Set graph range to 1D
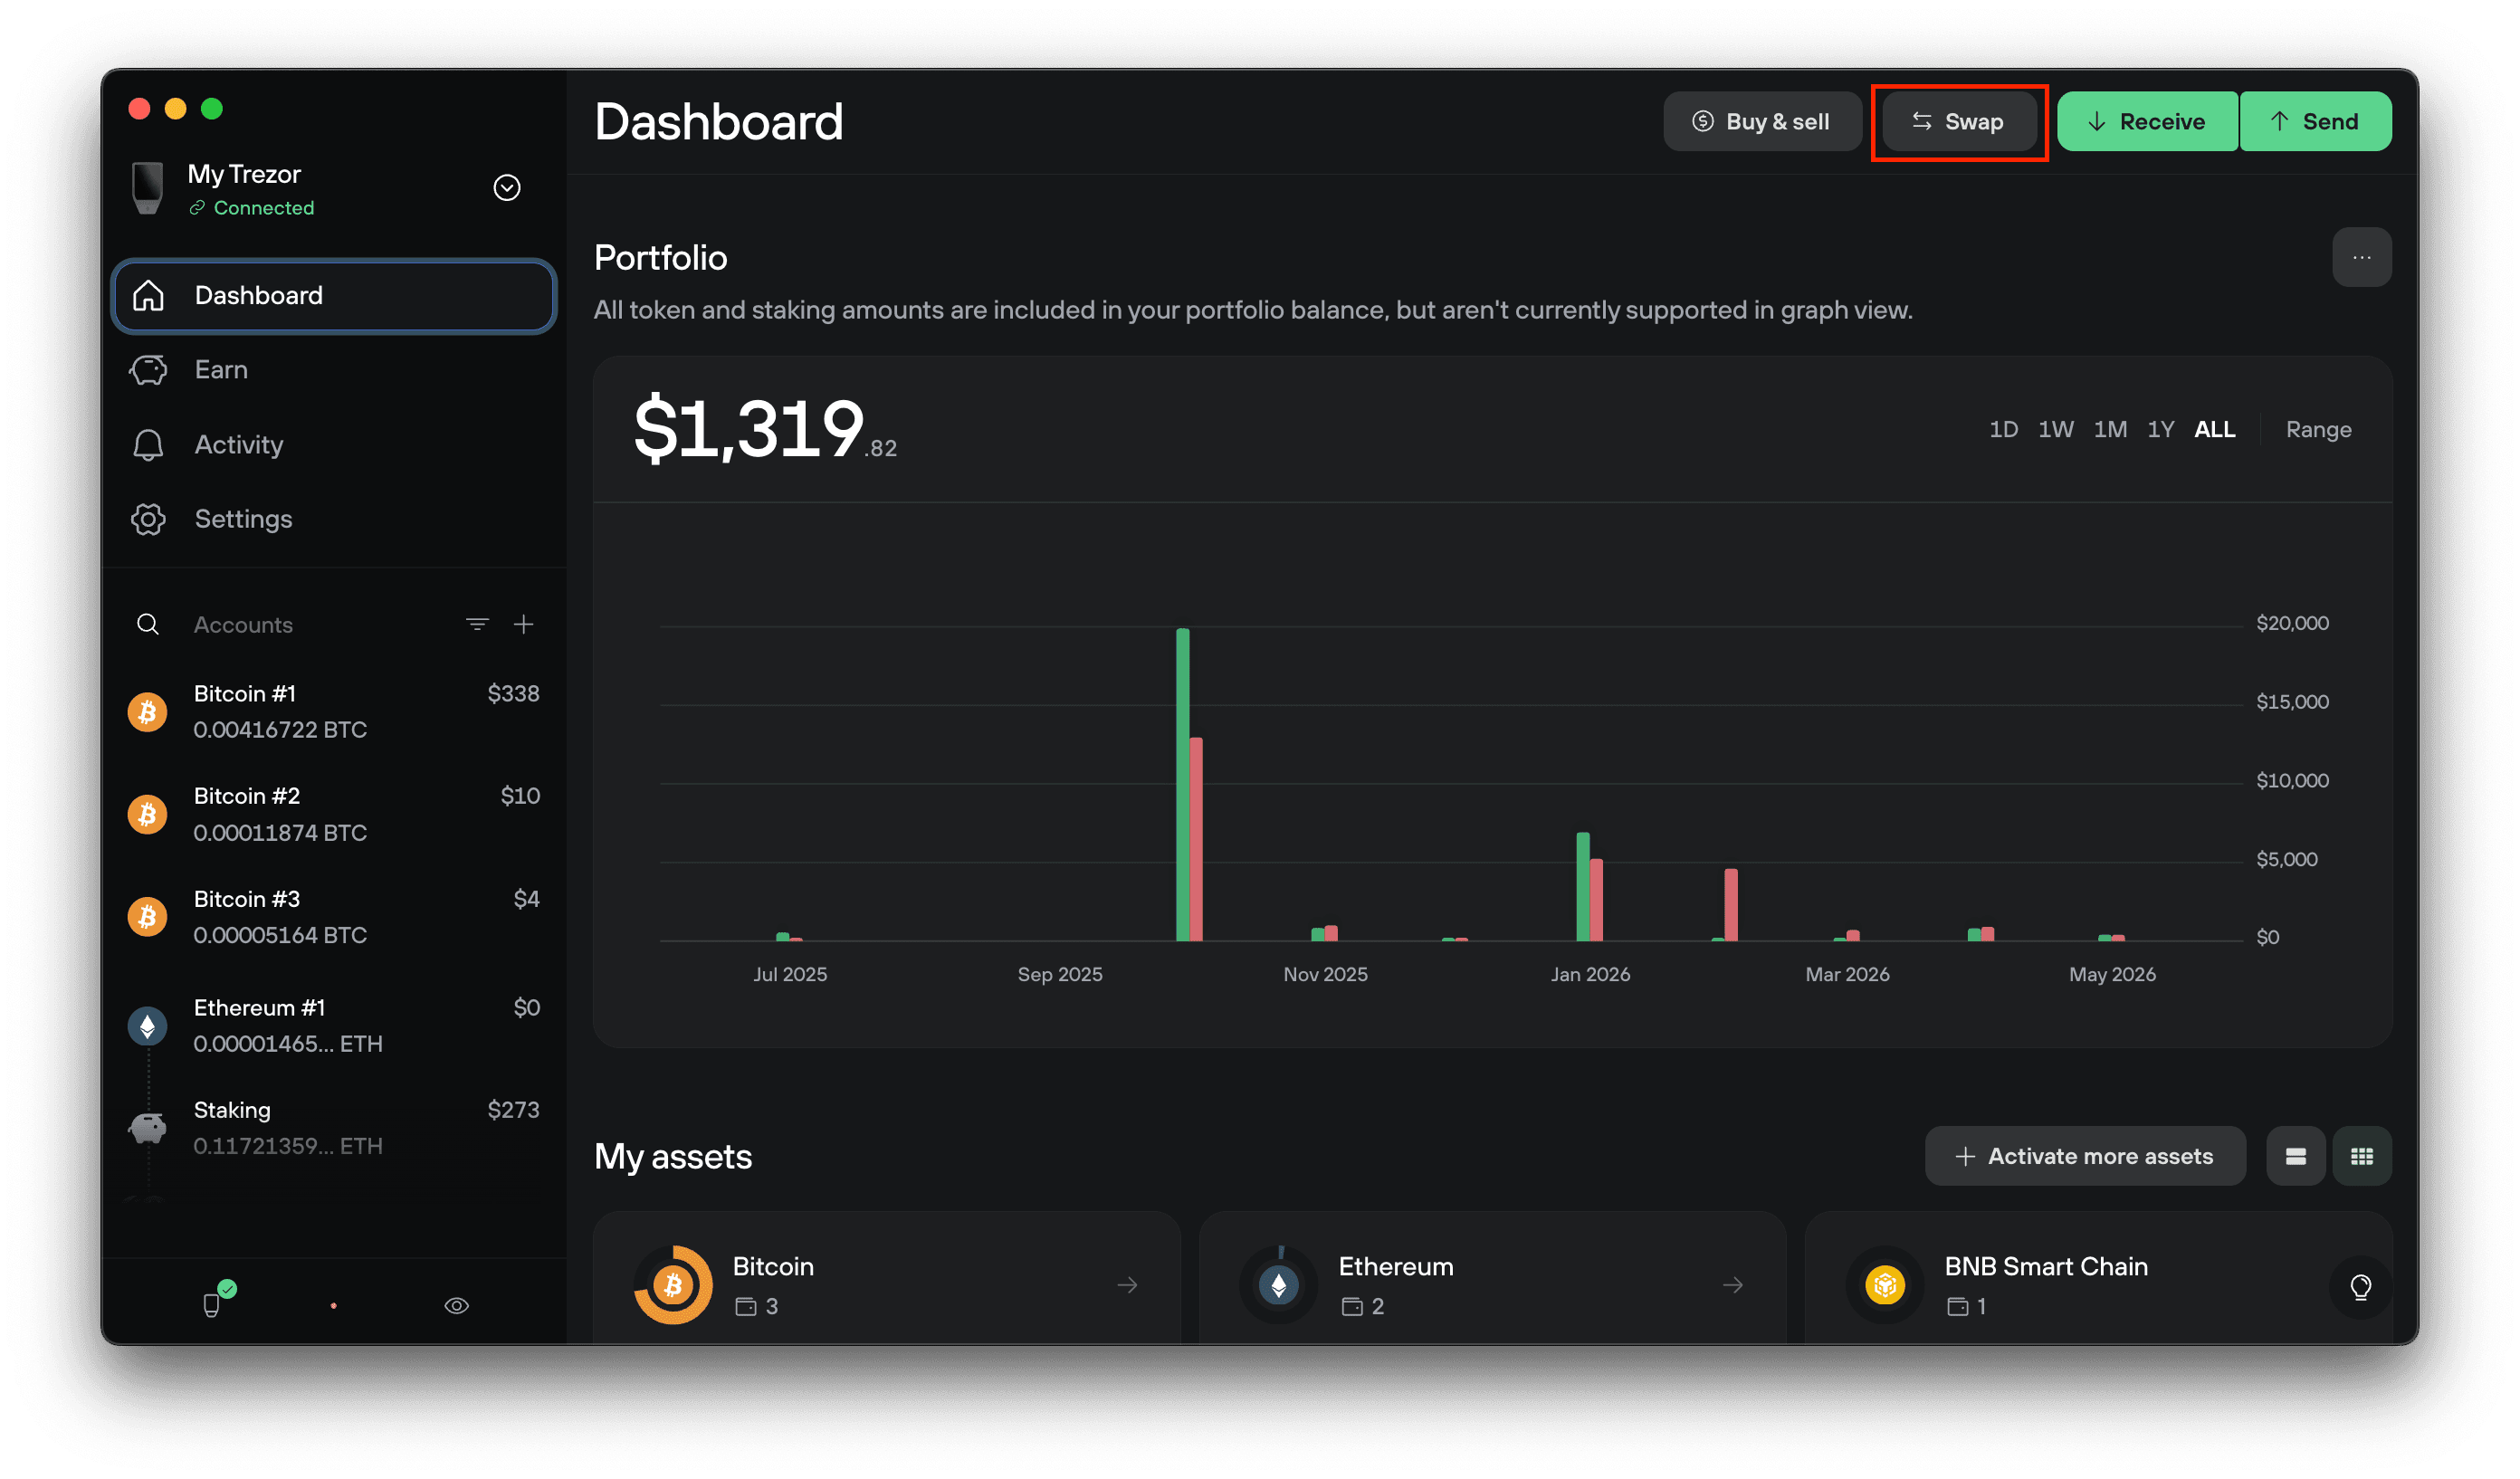This screenshot has height=1479, width=2520. point(2003,430)
